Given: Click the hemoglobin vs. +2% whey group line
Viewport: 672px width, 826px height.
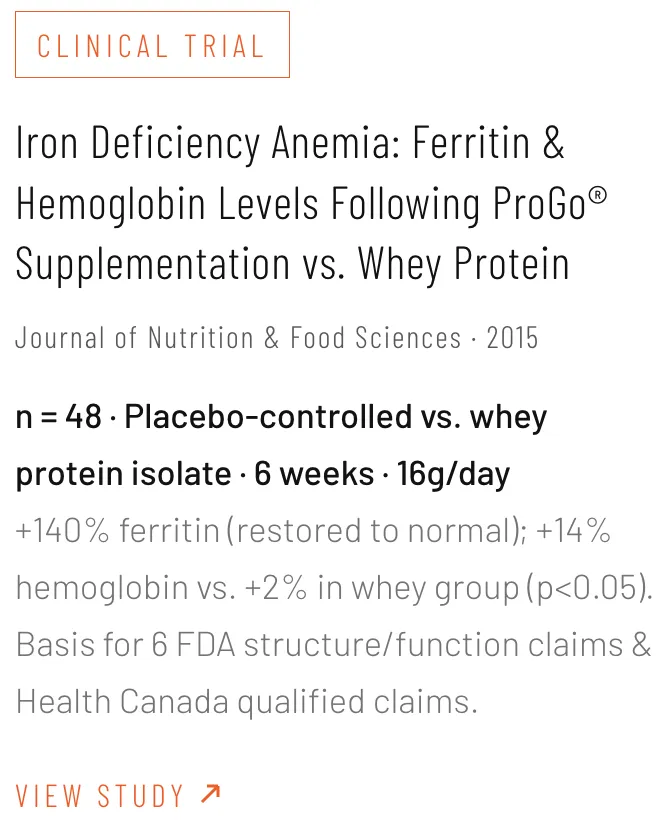Looking at the screenshot, I should [267, 588].
